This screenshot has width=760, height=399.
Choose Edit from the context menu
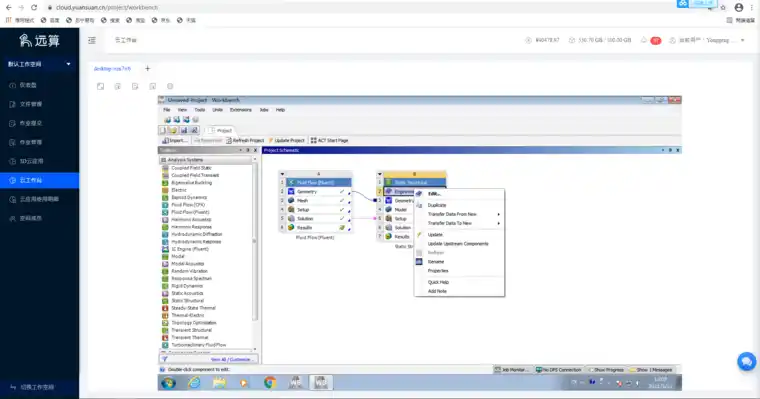(459, 193)
